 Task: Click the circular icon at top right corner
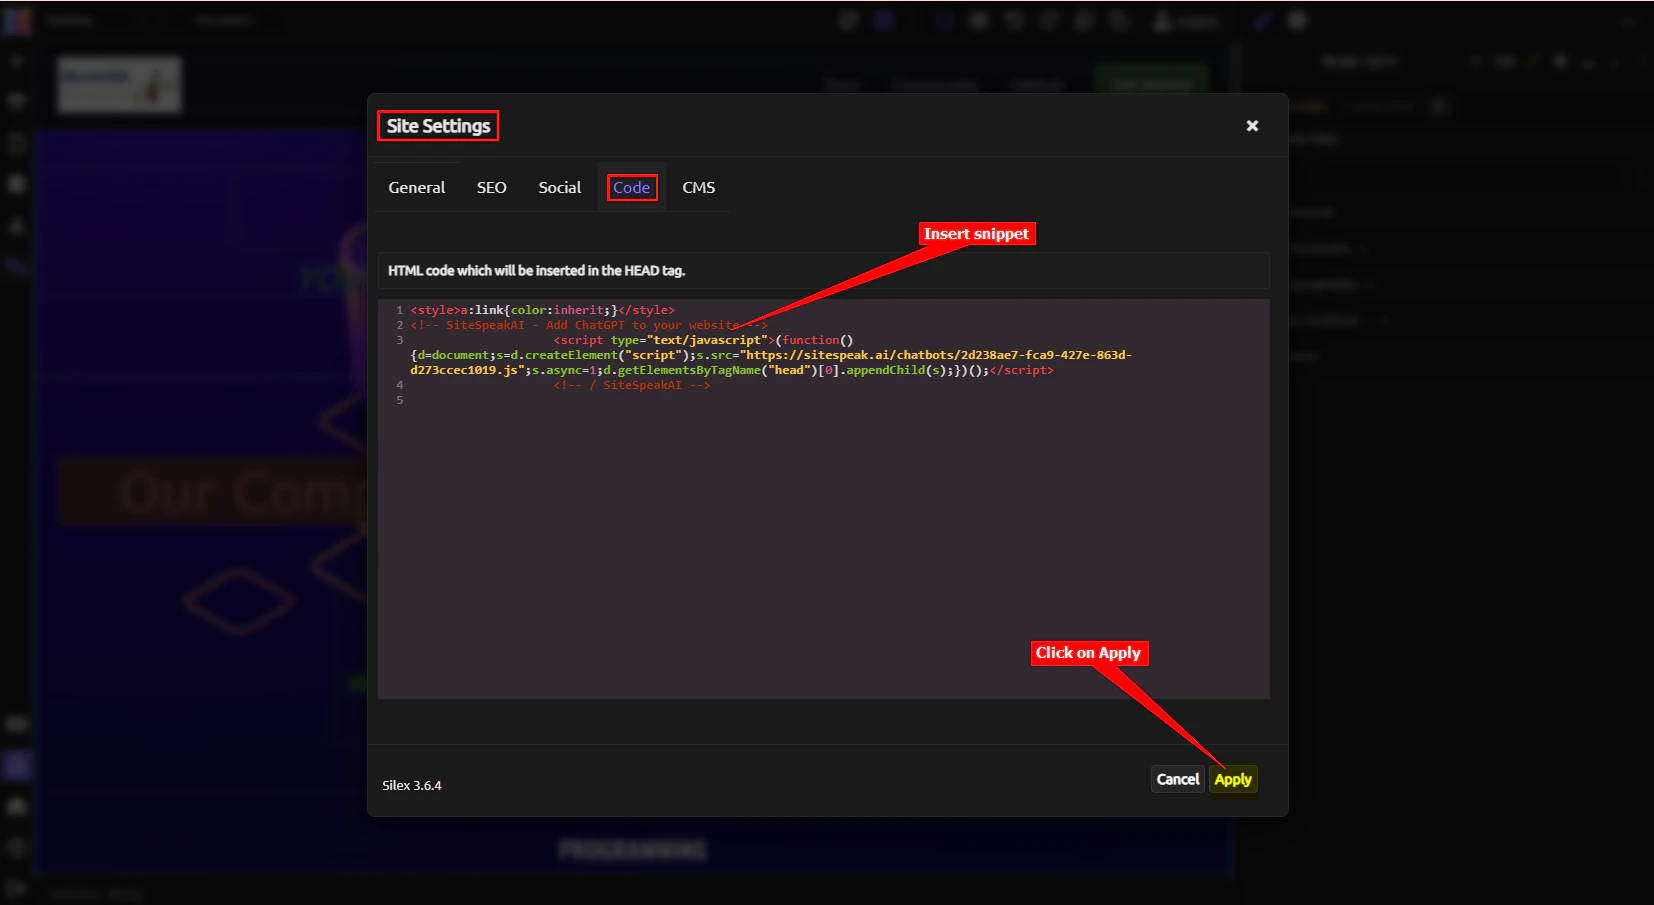point(1296,20)
